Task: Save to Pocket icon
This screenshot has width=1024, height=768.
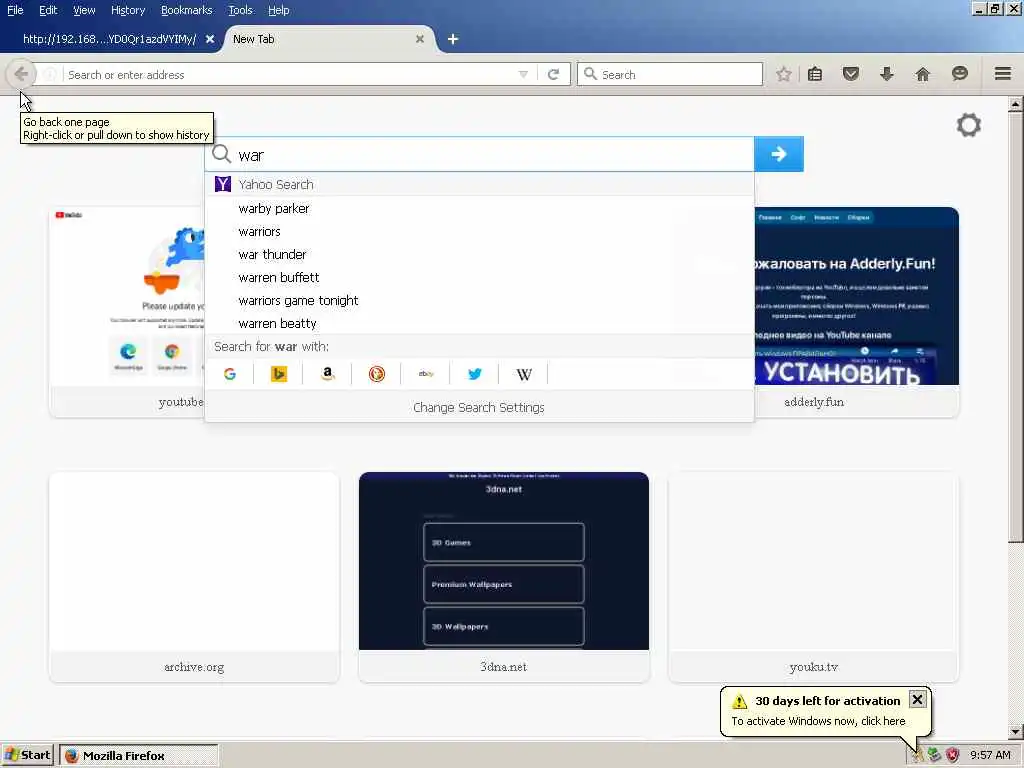Action: coord(850,74)
